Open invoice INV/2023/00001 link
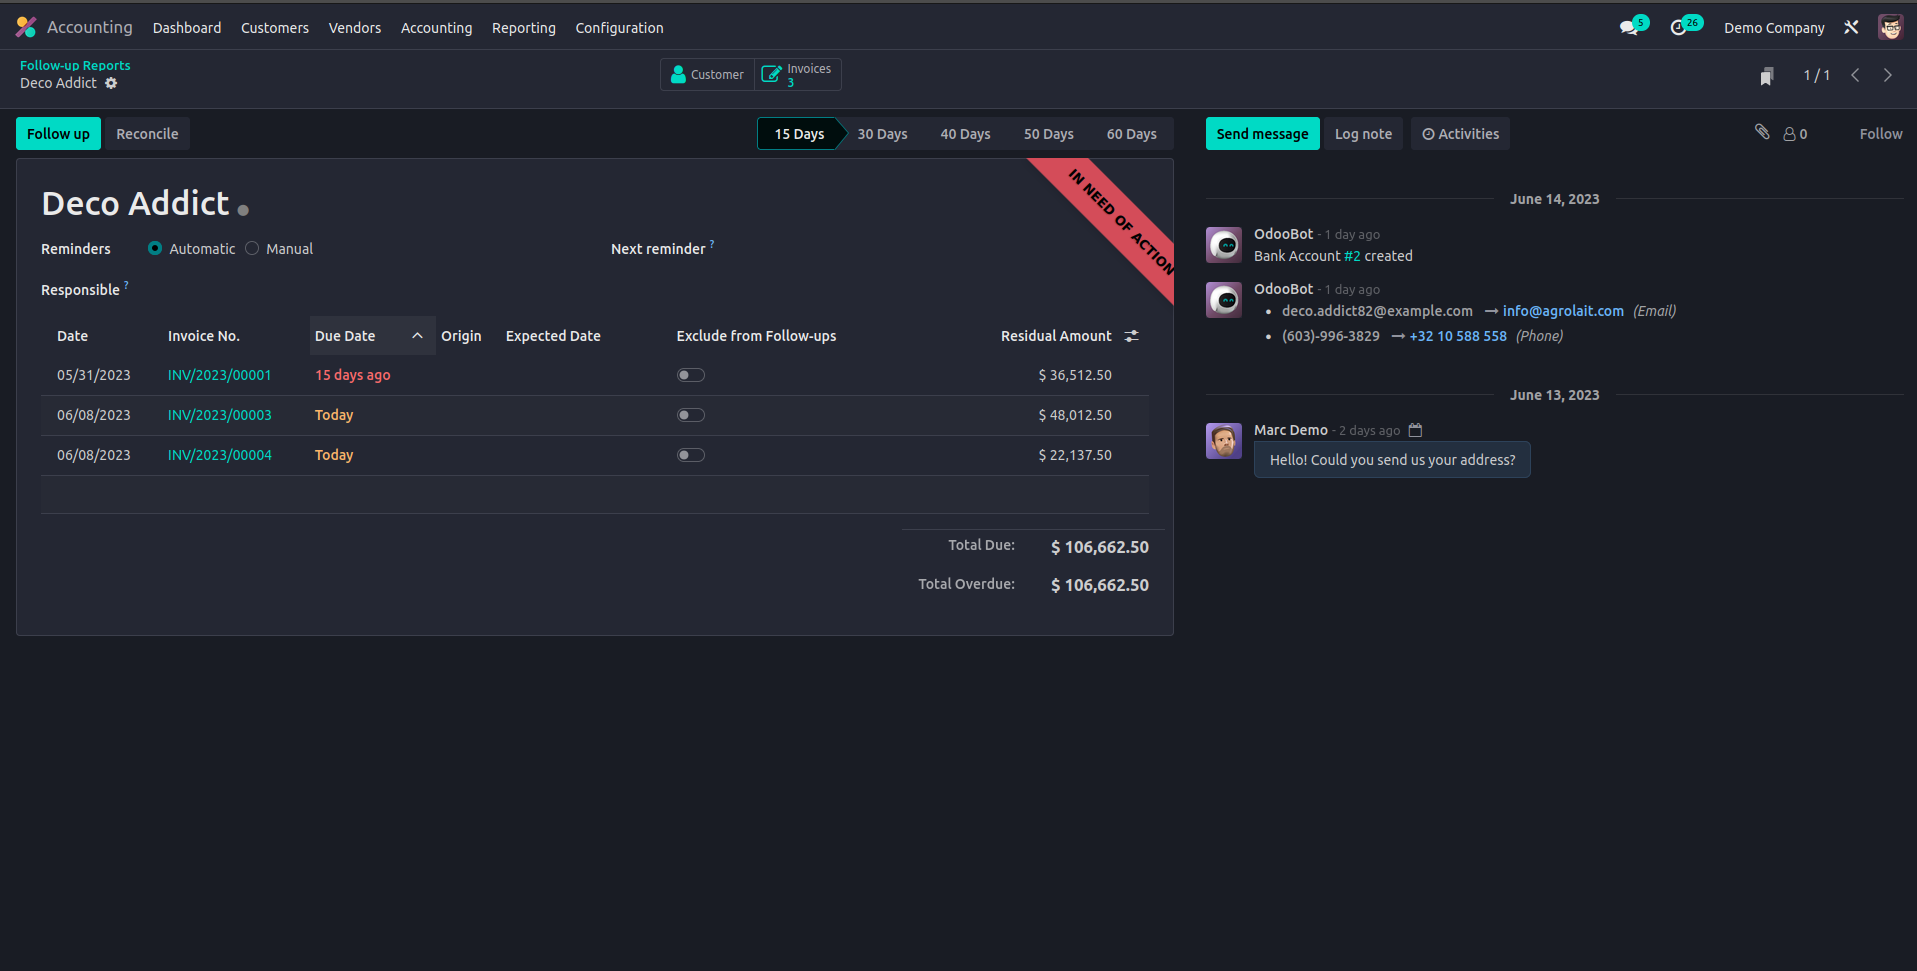This screenshot has height=971, width=1917. 219,375
